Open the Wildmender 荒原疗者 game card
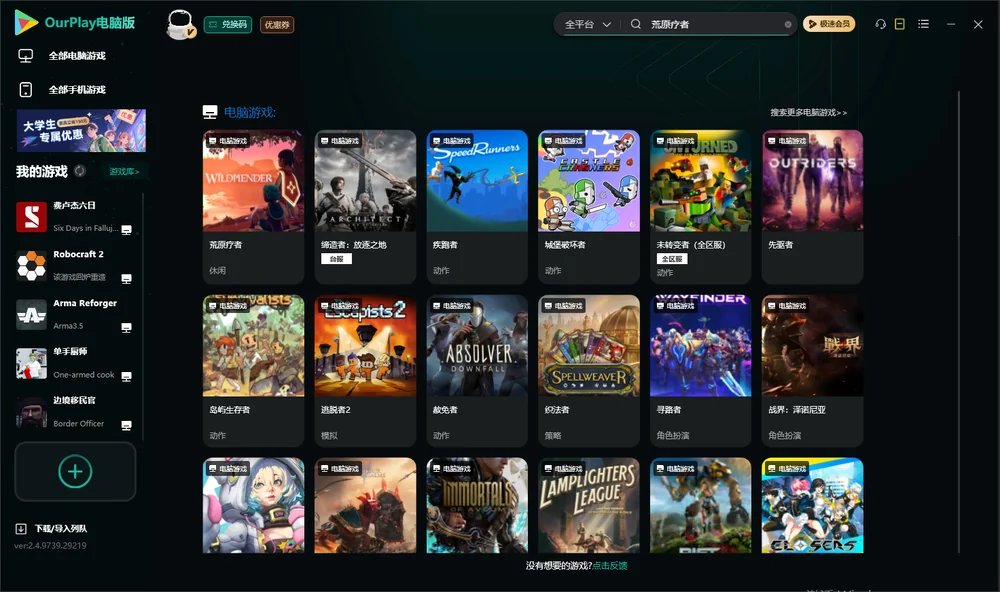Viewport: 1000px width, 592px height. pos(253,207)
